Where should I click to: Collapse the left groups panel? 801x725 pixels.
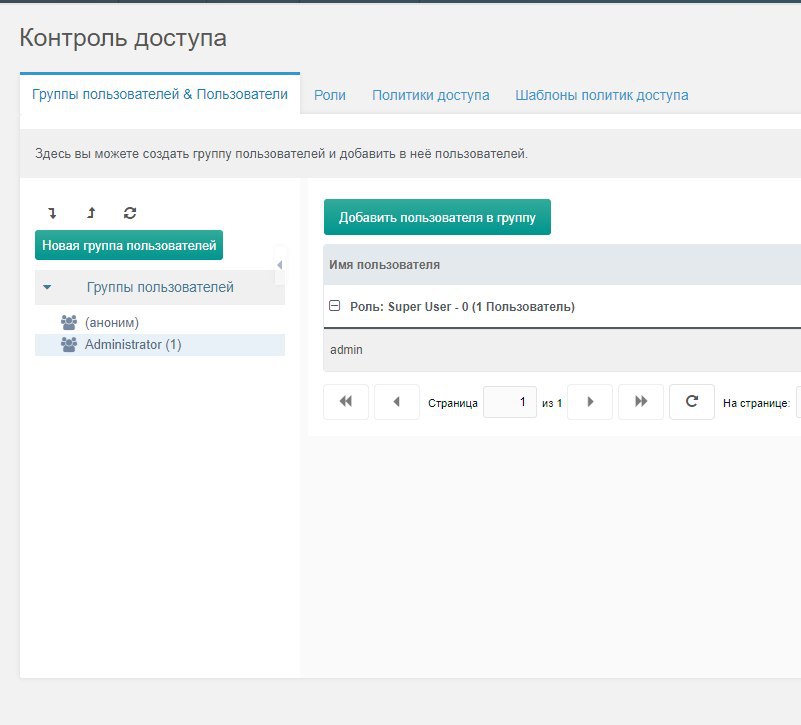(279, 265)
